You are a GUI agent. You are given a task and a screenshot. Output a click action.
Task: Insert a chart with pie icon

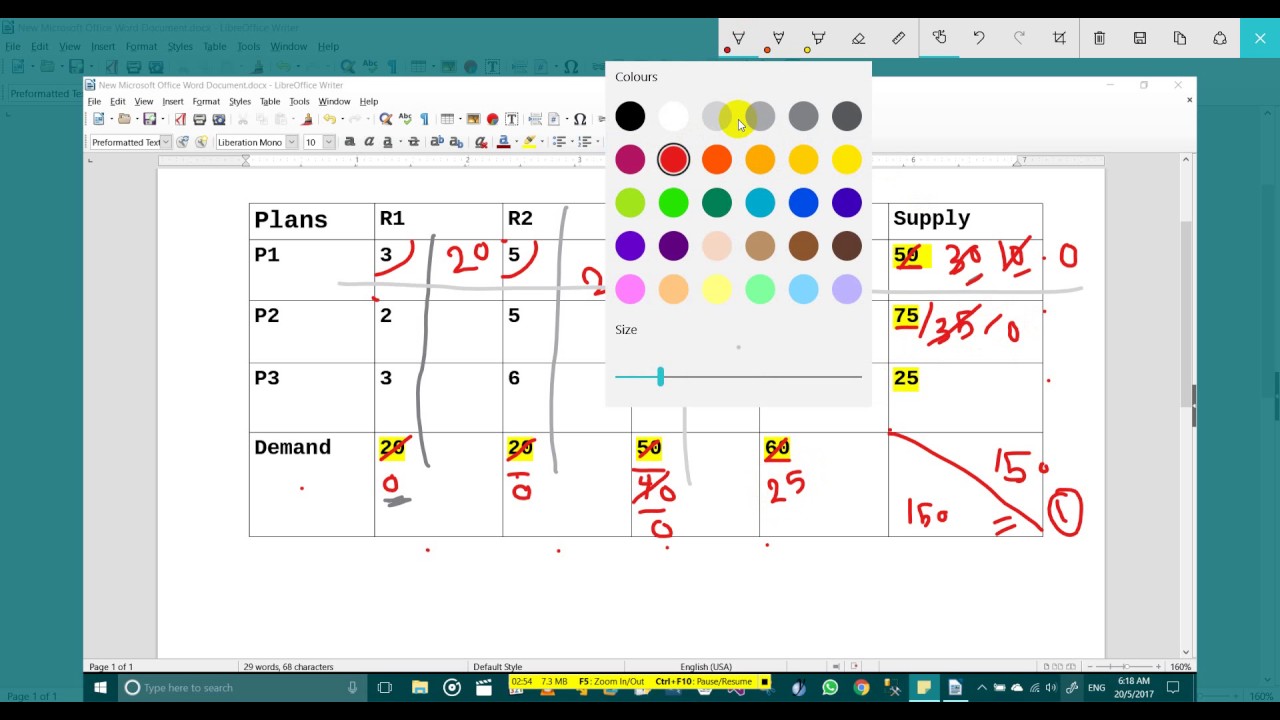[492, 119]
